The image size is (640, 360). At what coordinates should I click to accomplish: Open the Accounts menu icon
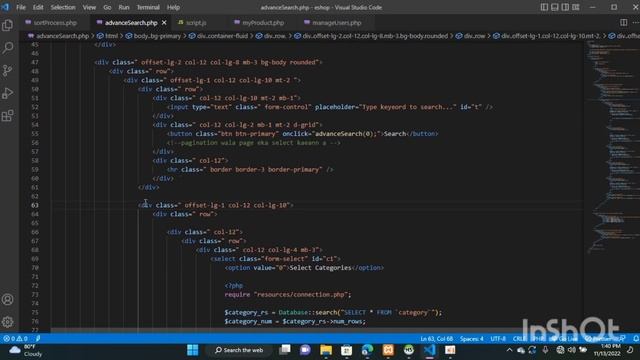coord(7,299)
